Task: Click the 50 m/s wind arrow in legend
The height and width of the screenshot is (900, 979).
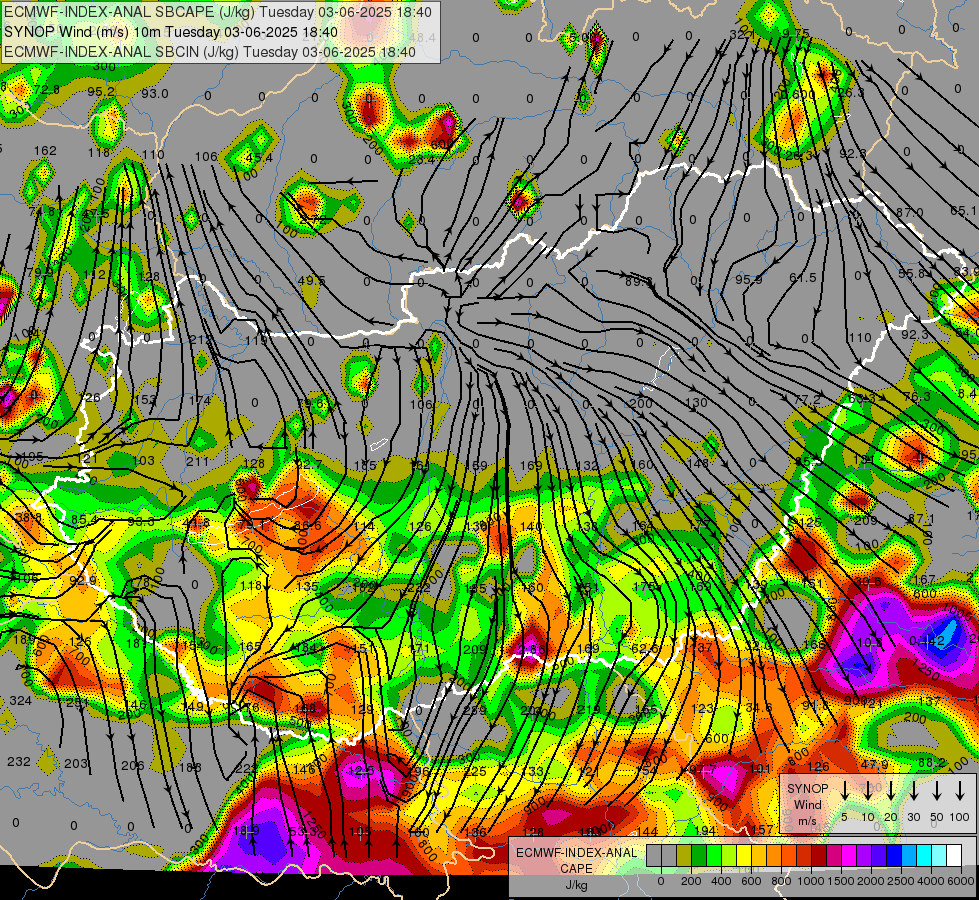Action: pos(937,791)
